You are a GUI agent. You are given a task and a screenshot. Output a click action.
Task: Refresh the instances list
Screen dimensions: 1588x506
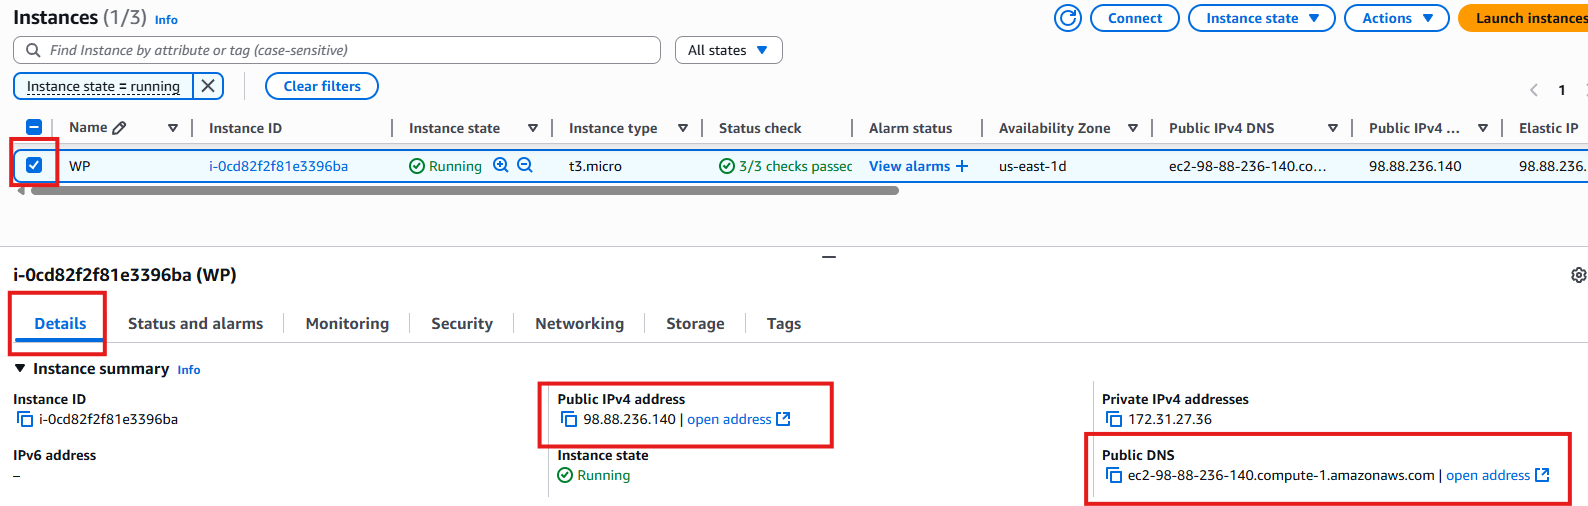[1068, 18]
